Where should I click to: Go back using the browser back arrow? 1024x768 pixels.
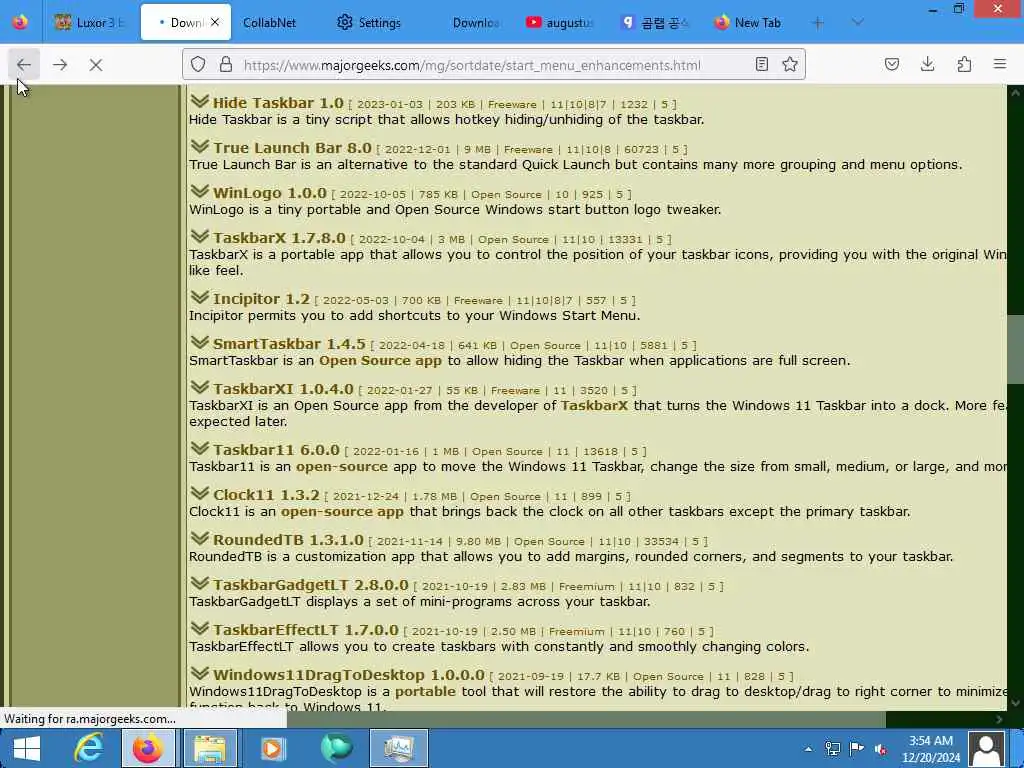coord(24,65)
